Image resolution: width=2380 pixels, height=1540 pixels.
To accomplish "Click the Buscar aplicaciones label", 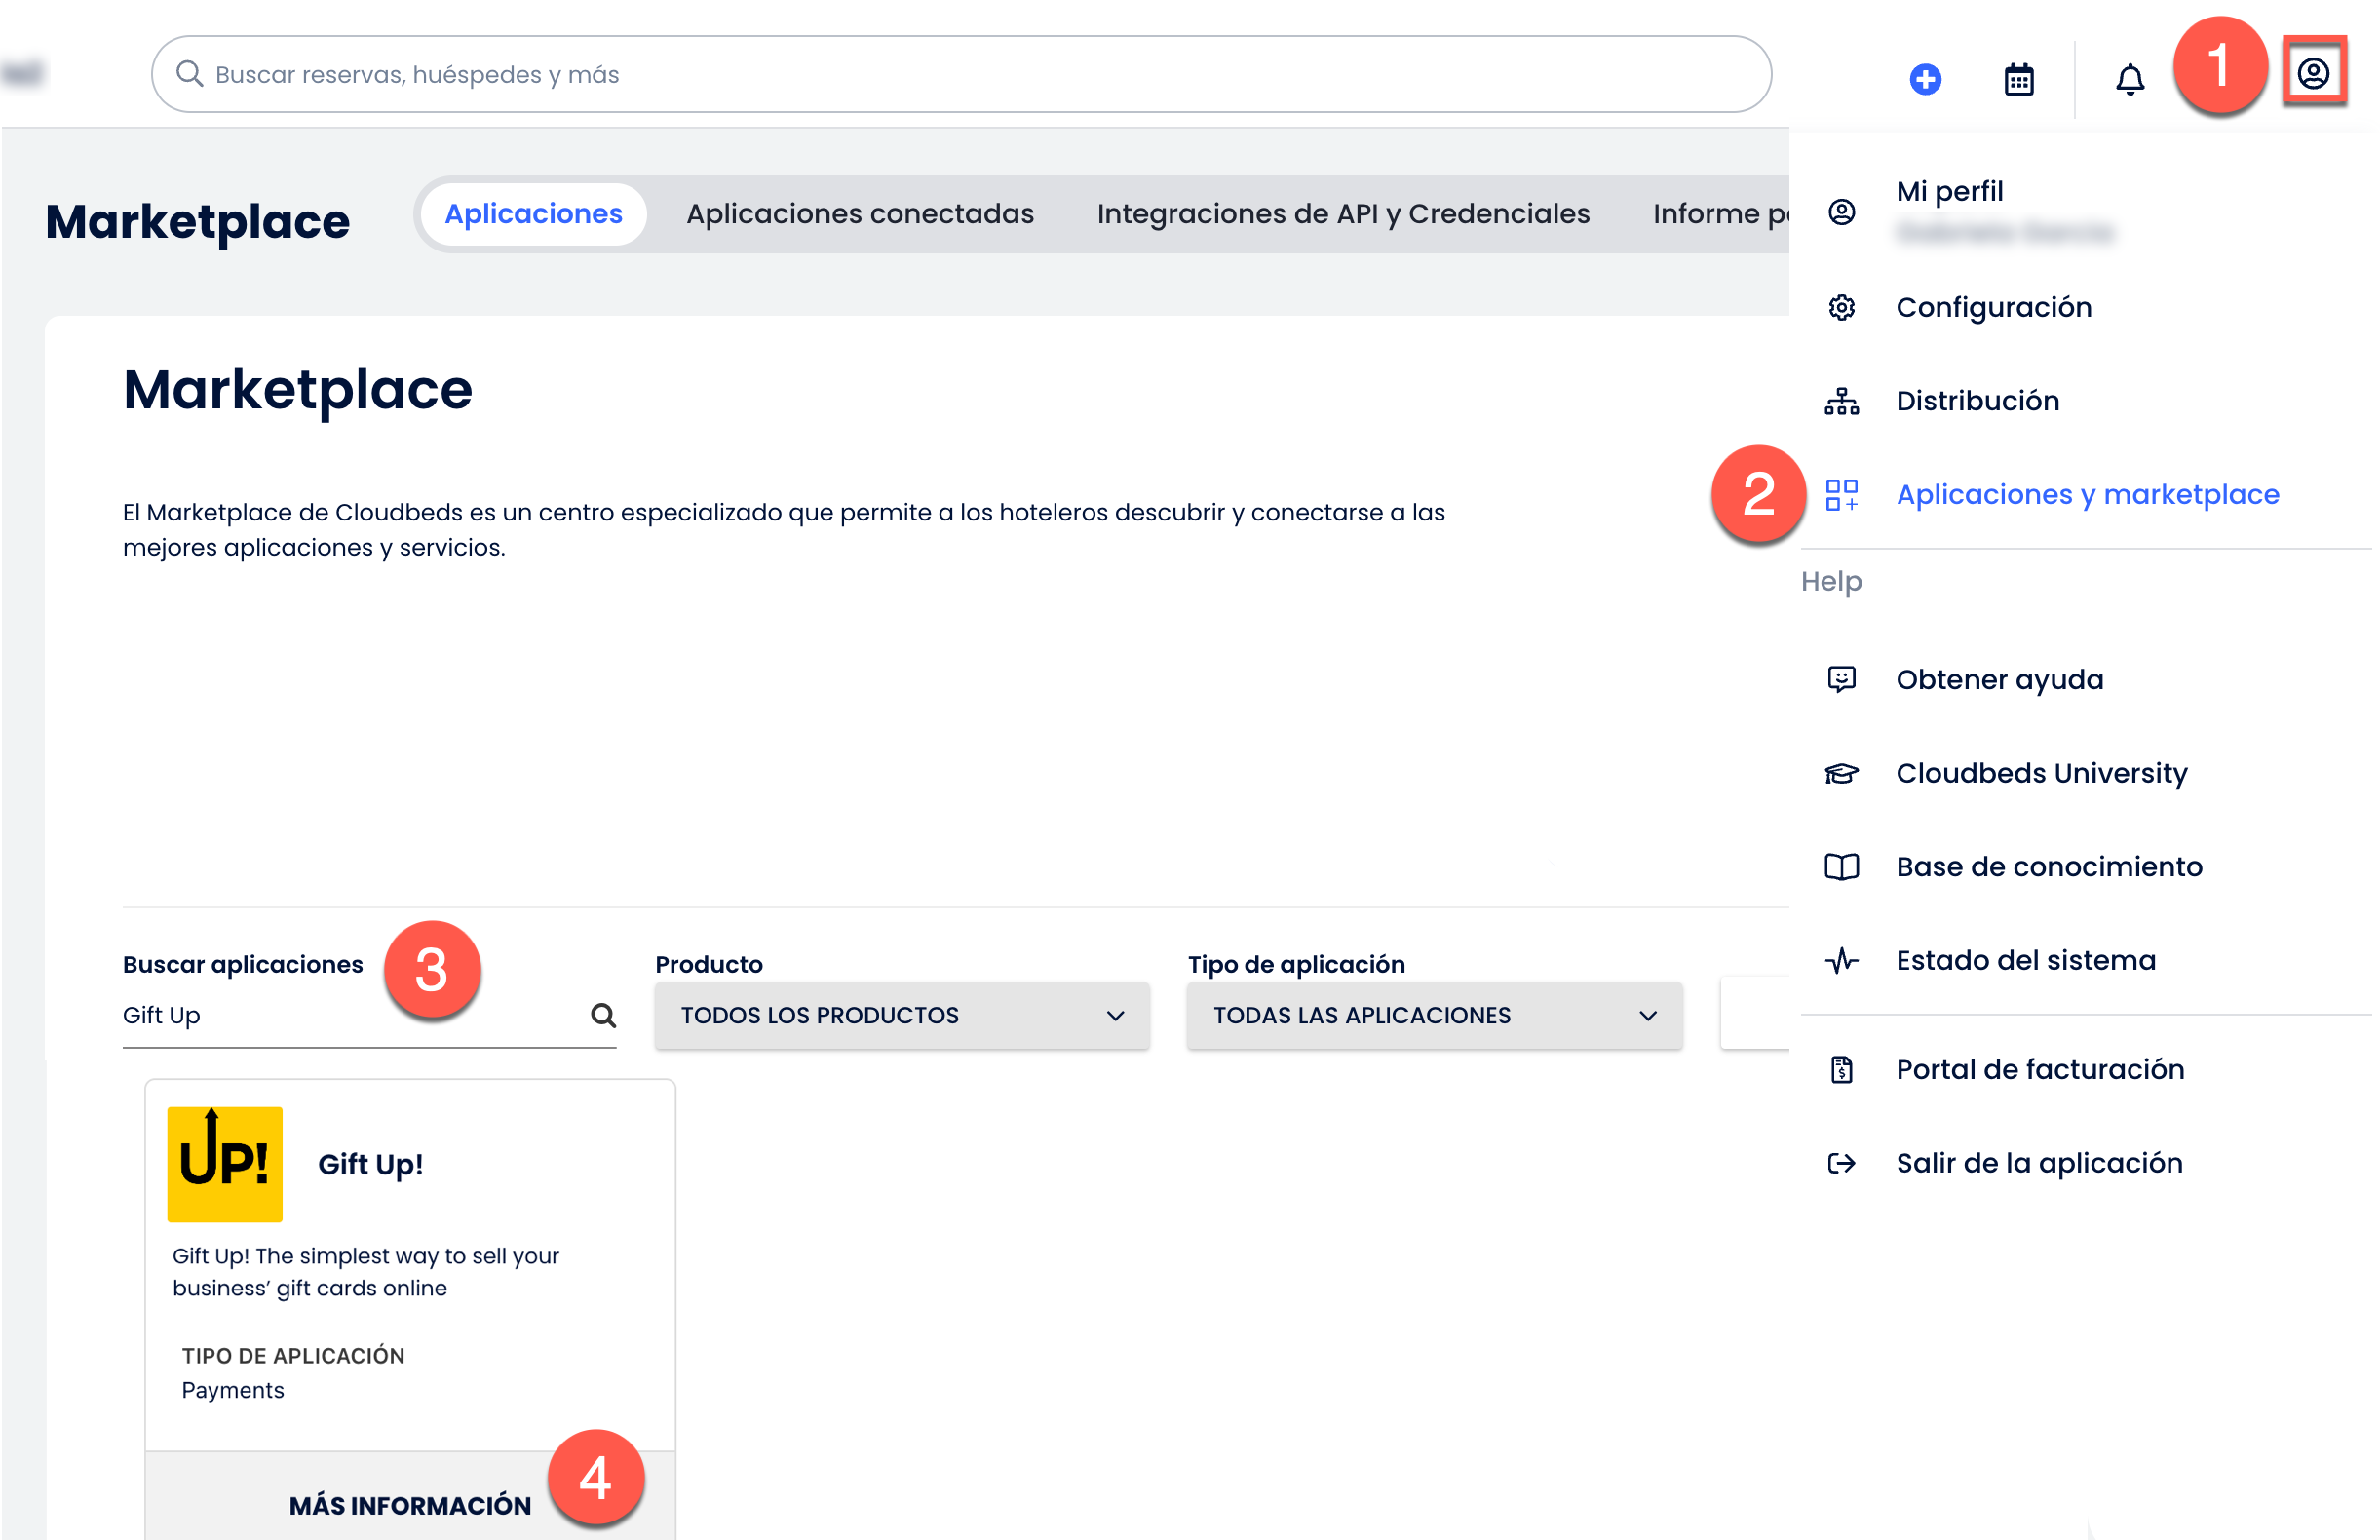I will click(242, 964).
